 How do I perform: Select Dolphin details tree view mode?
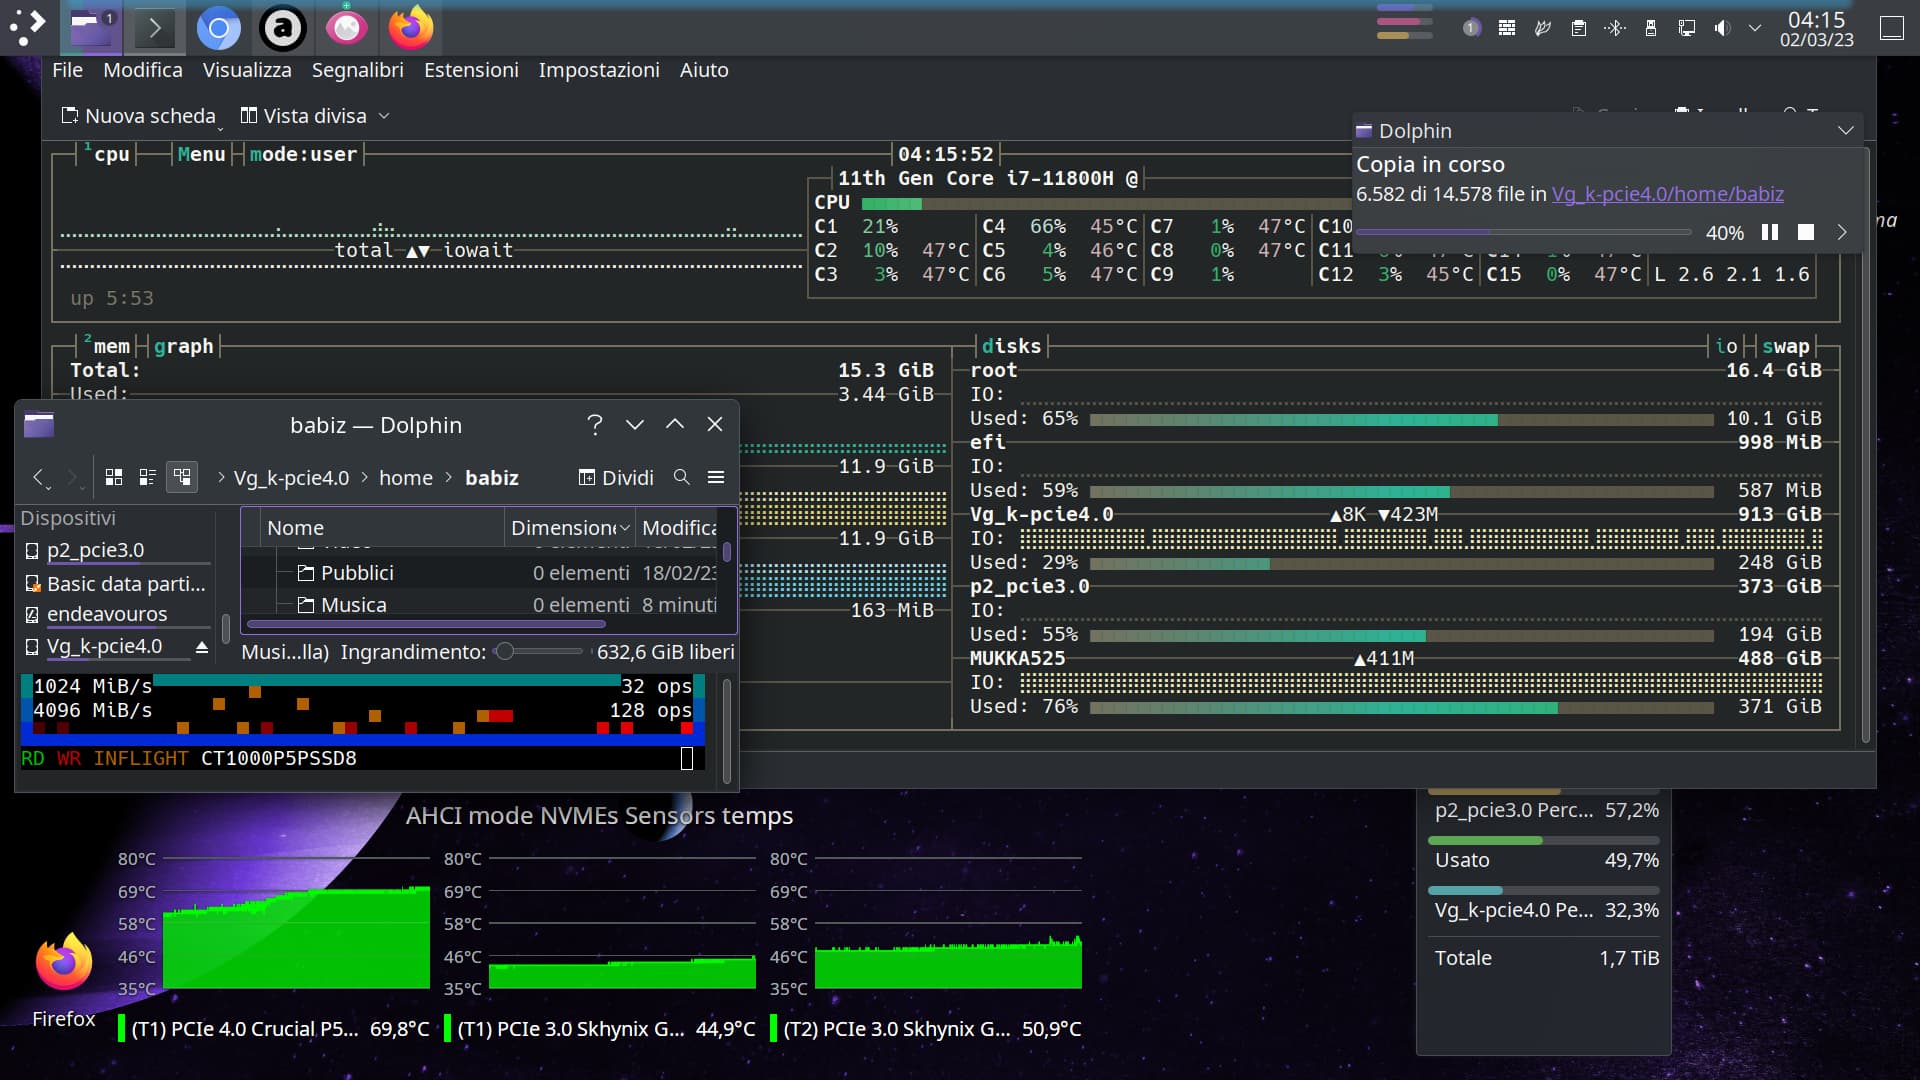click(182, 478)
